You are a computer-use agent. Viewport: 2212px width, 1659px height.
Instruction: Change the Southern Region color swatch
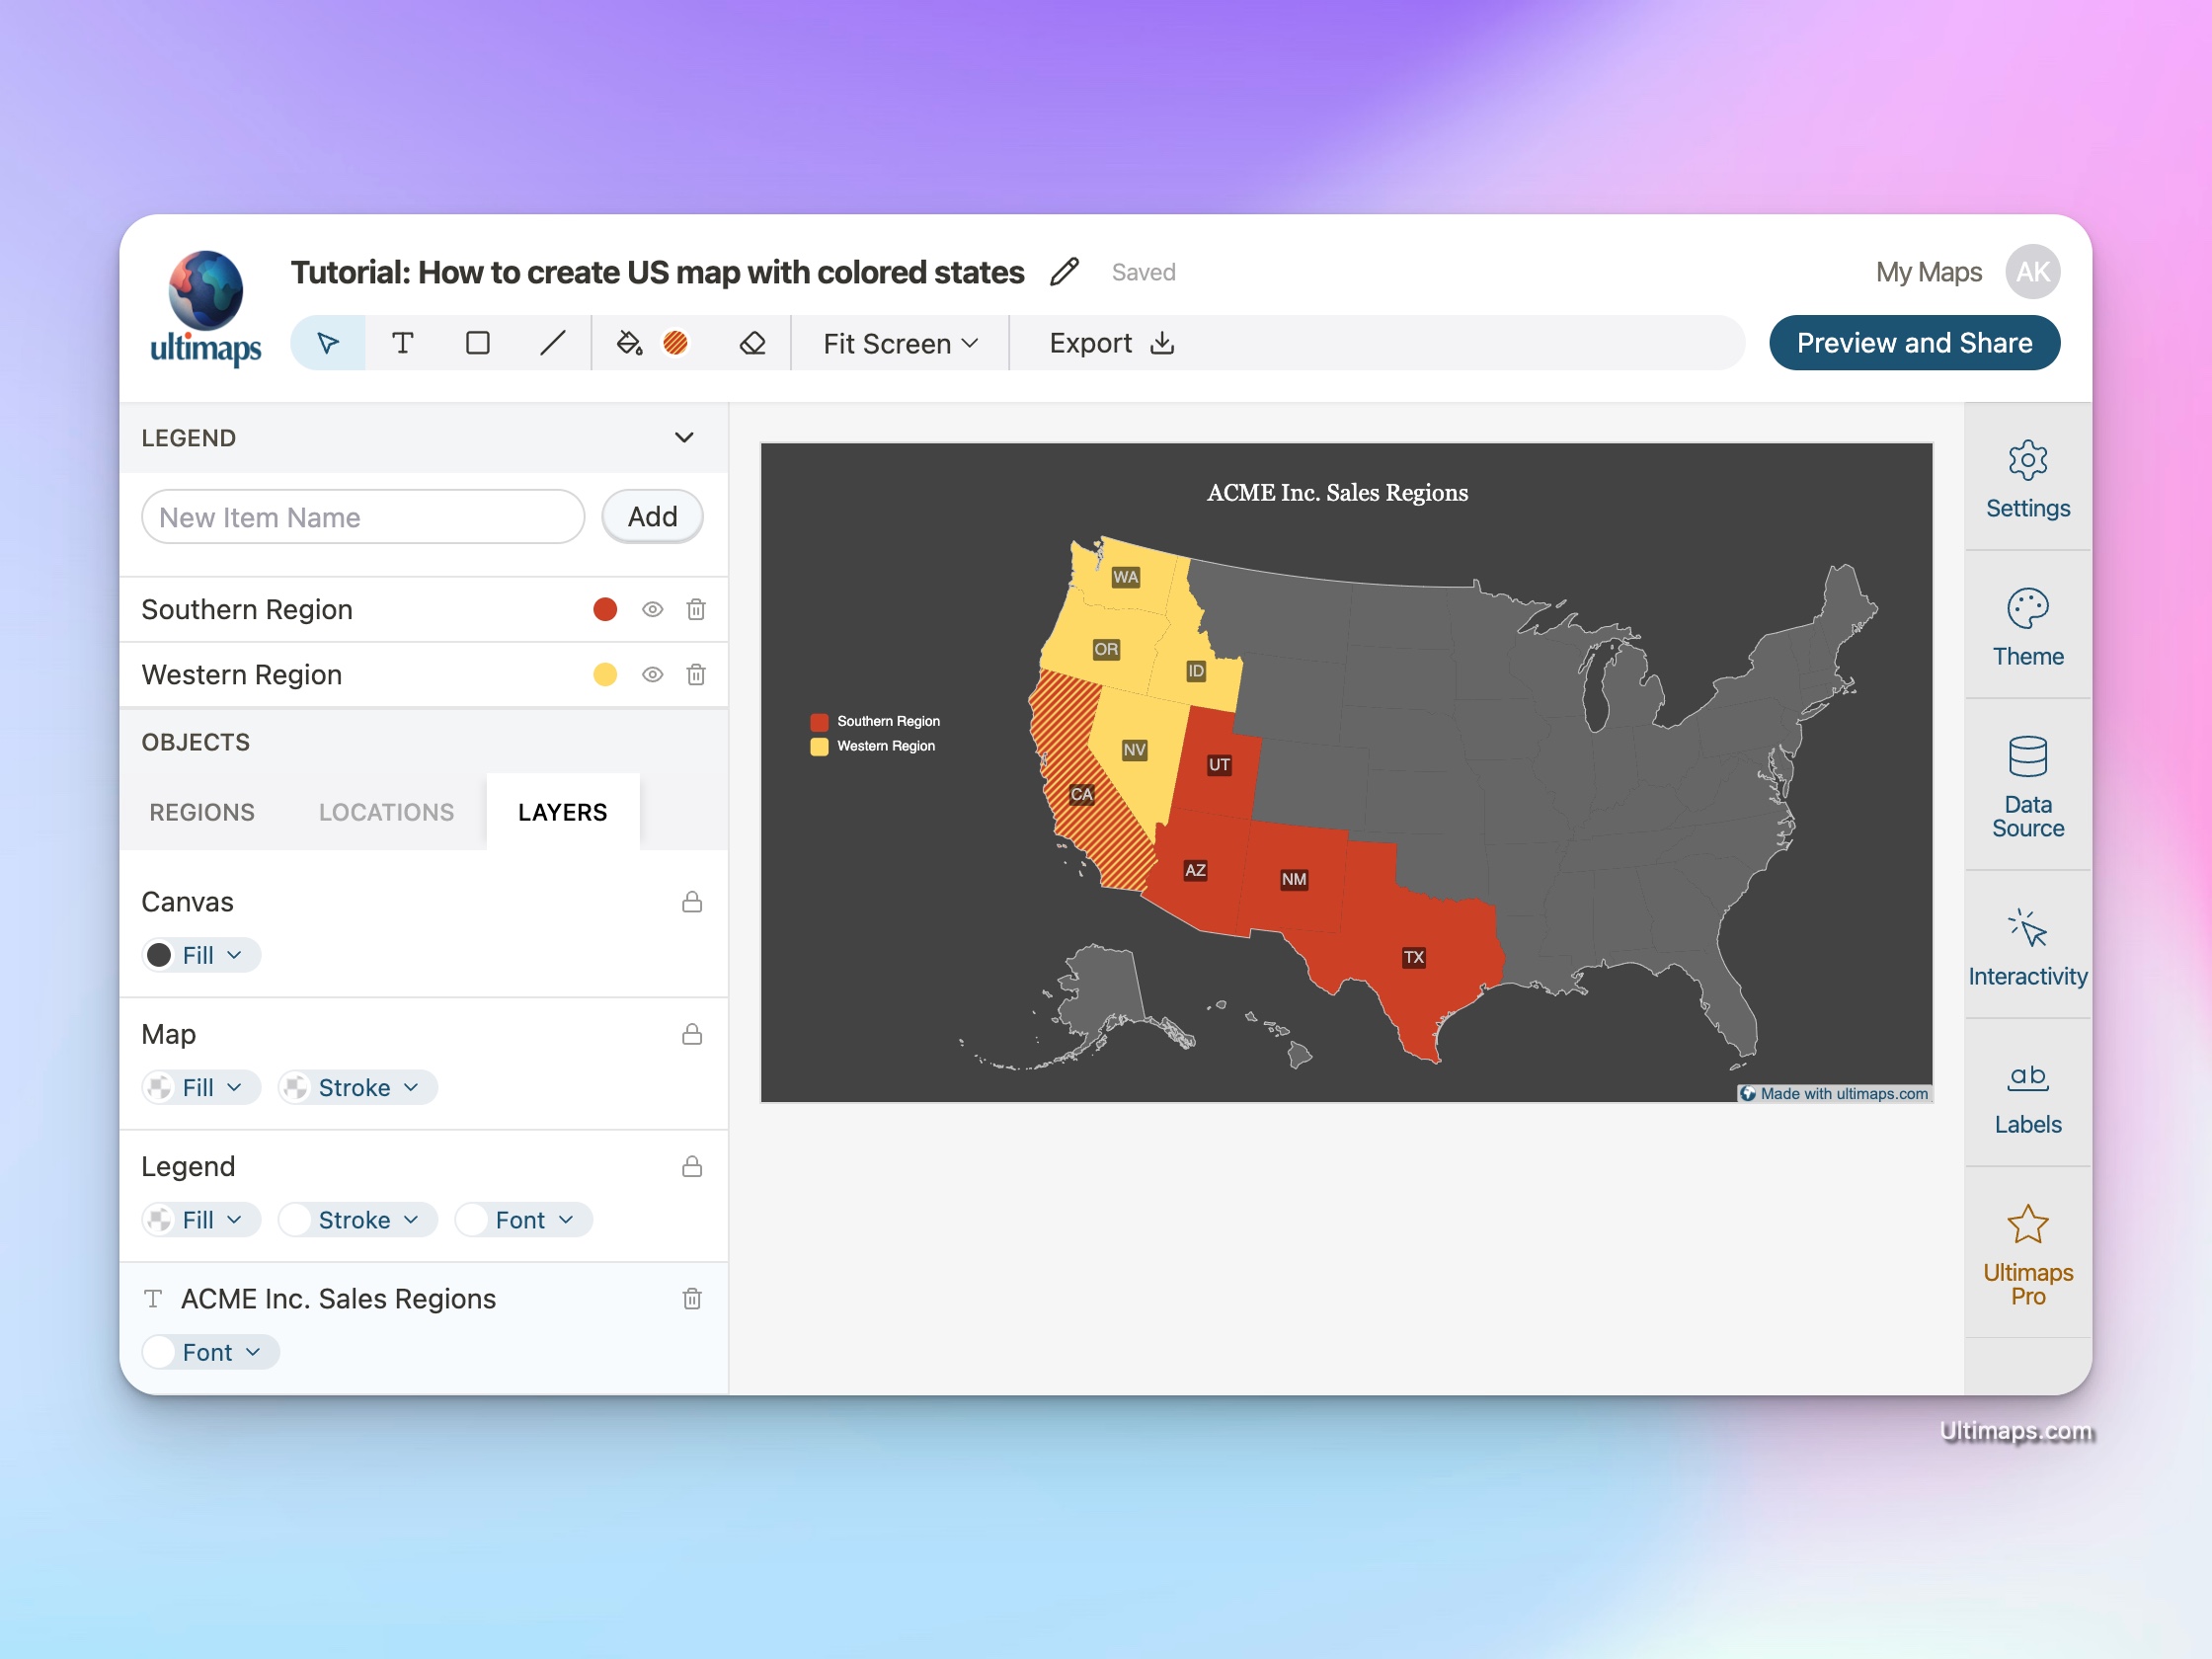click(x=605, y=609)
